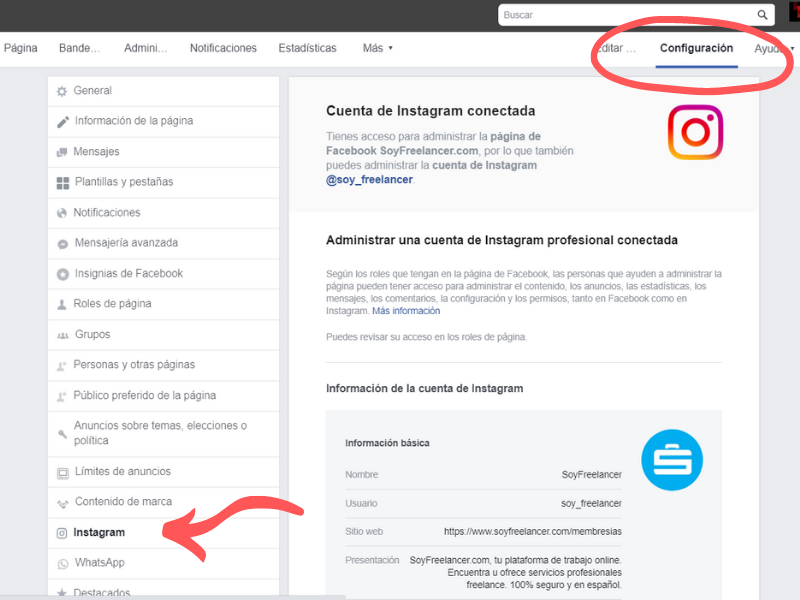Click the search magnifier icon
The width and height of the screenshot is (800, 600).
click(762, 15)
